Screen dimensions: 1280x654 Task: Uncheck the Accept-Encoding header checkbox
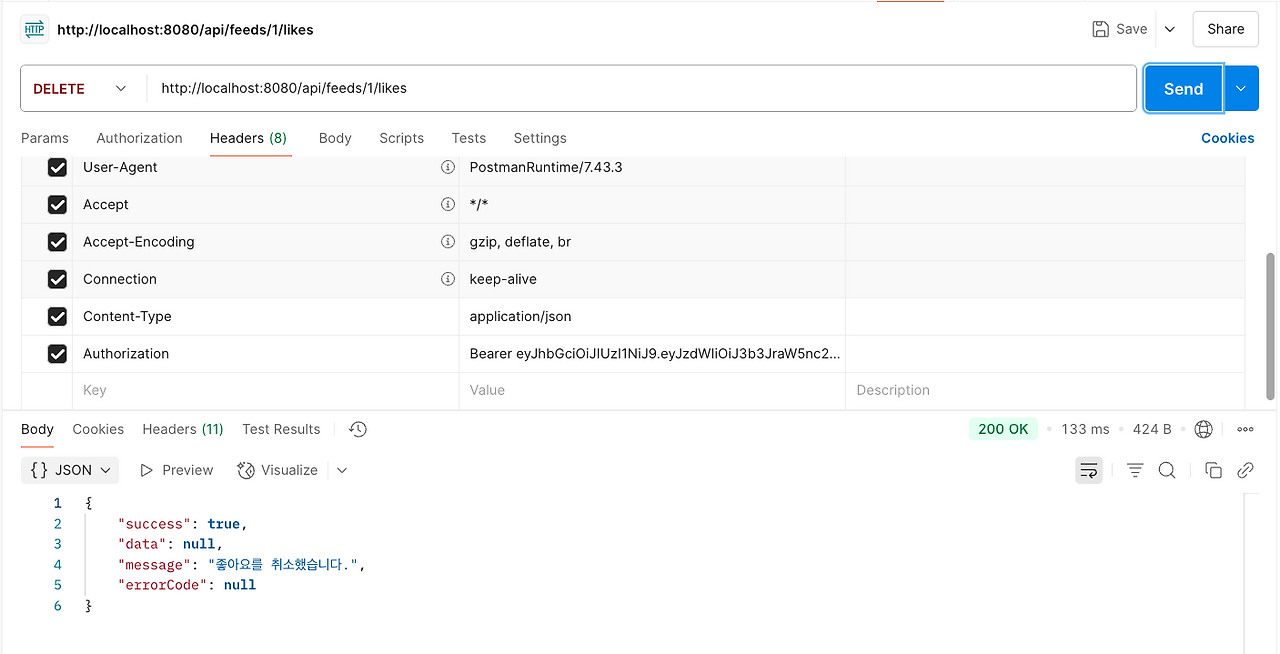click(x=57, y=241)
